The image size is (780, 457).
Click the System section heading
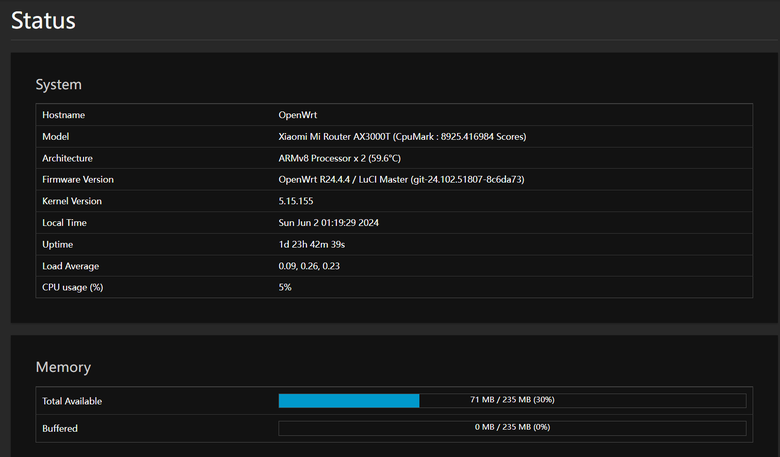58,85
